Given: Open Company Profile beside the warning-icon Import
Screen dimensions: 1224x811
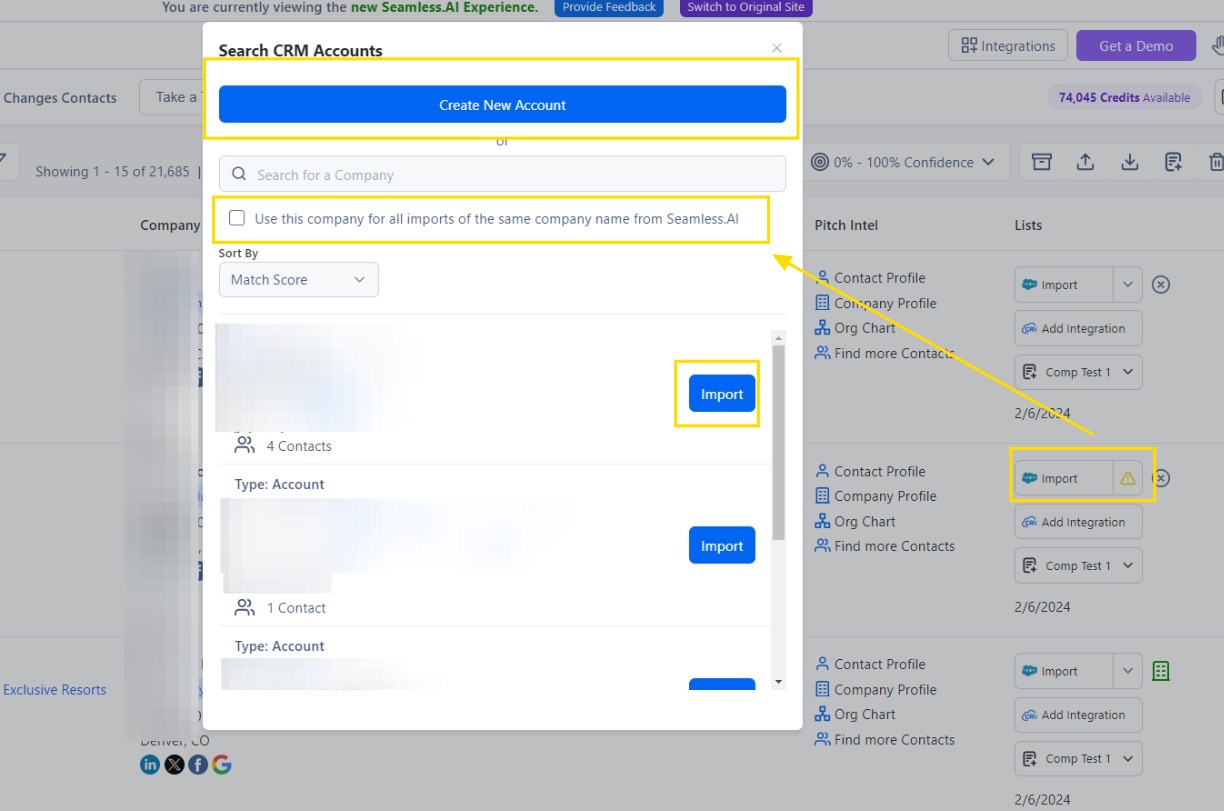Looking at the screenshot, I should click(x=876, y=496).
